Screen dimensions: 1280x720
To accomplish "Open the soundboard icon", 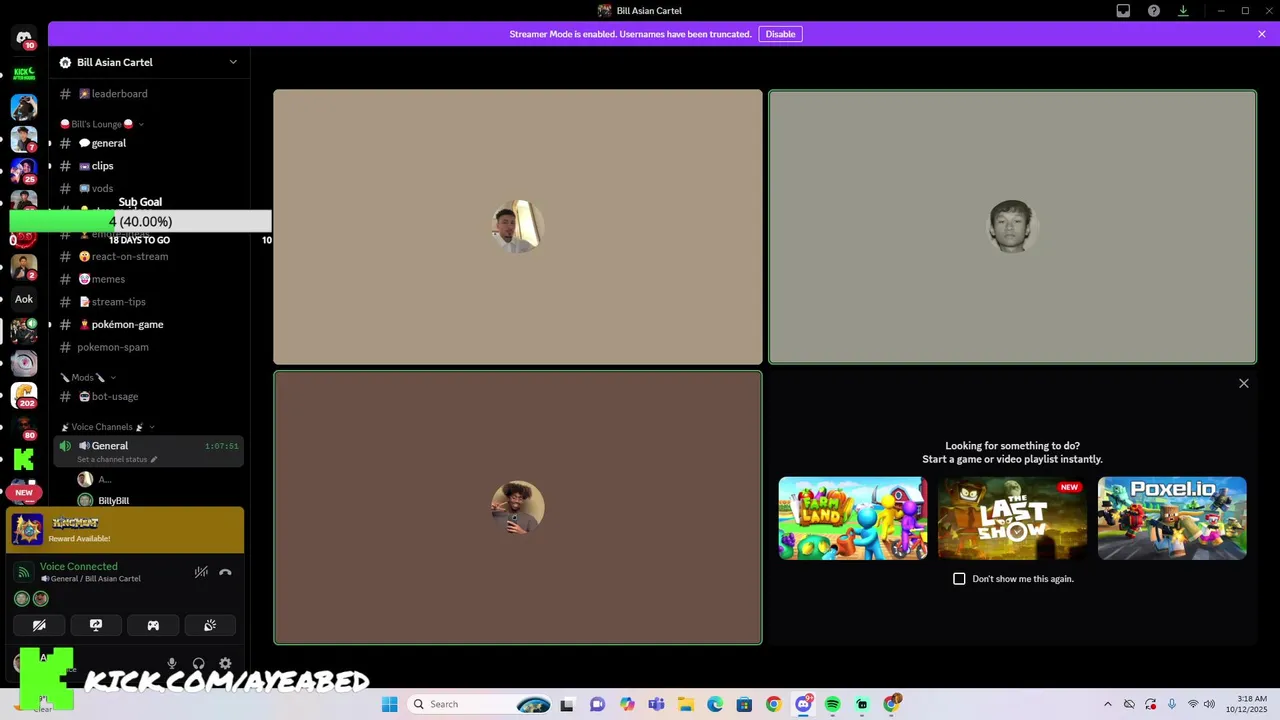I will pos(210,625).
